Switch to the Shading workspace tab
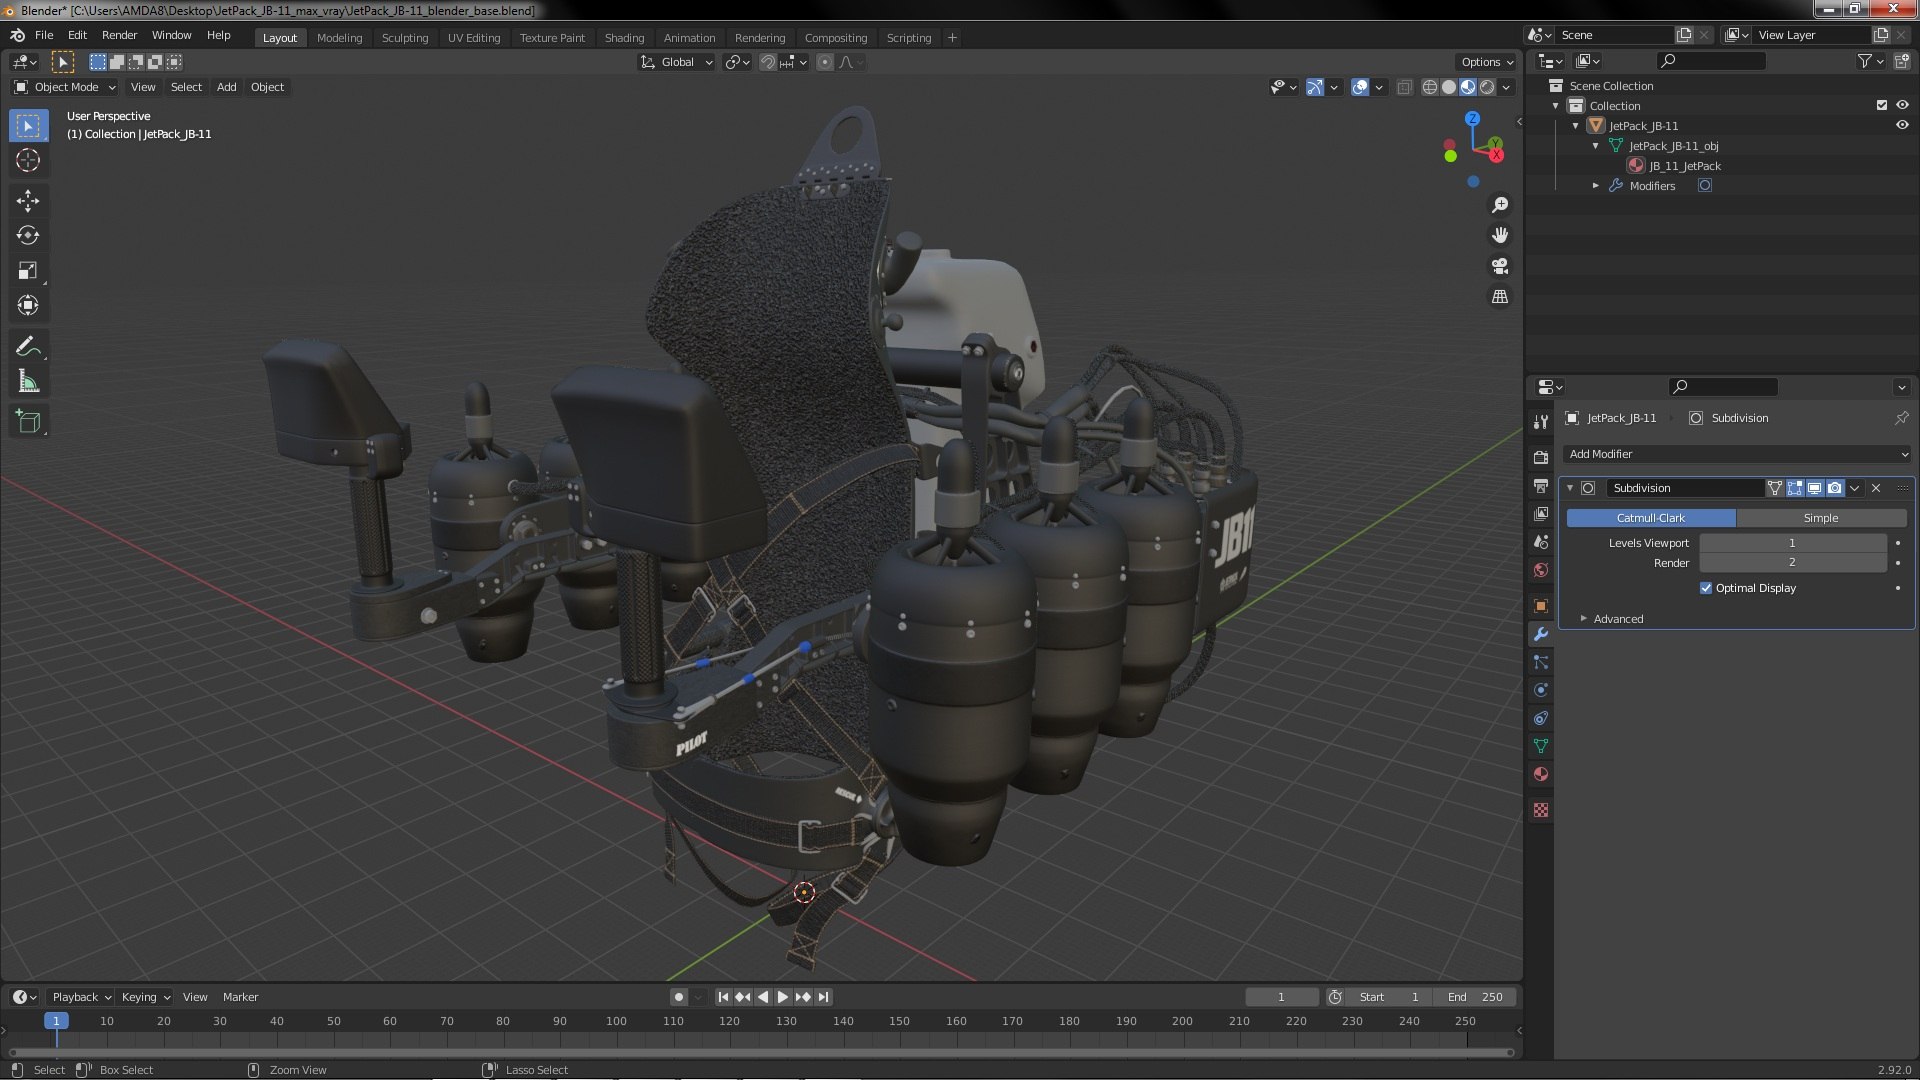 (x=624, y=38)
